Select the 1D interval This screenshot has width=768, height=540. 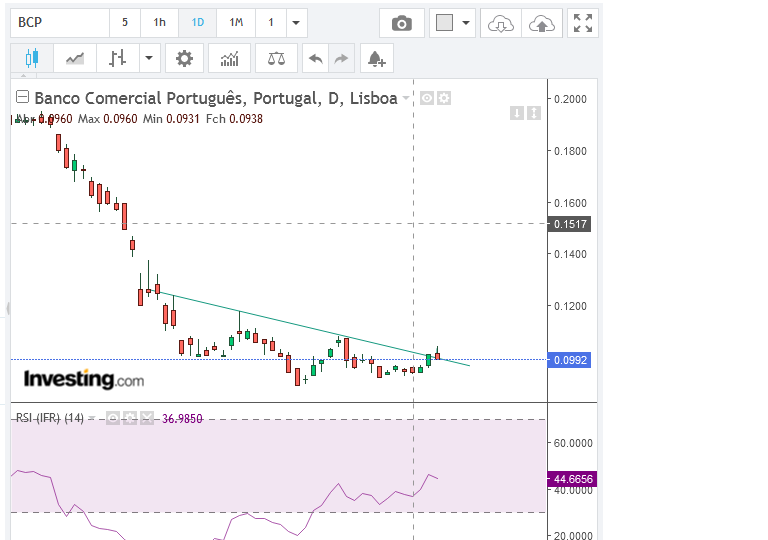coord(197,23)
